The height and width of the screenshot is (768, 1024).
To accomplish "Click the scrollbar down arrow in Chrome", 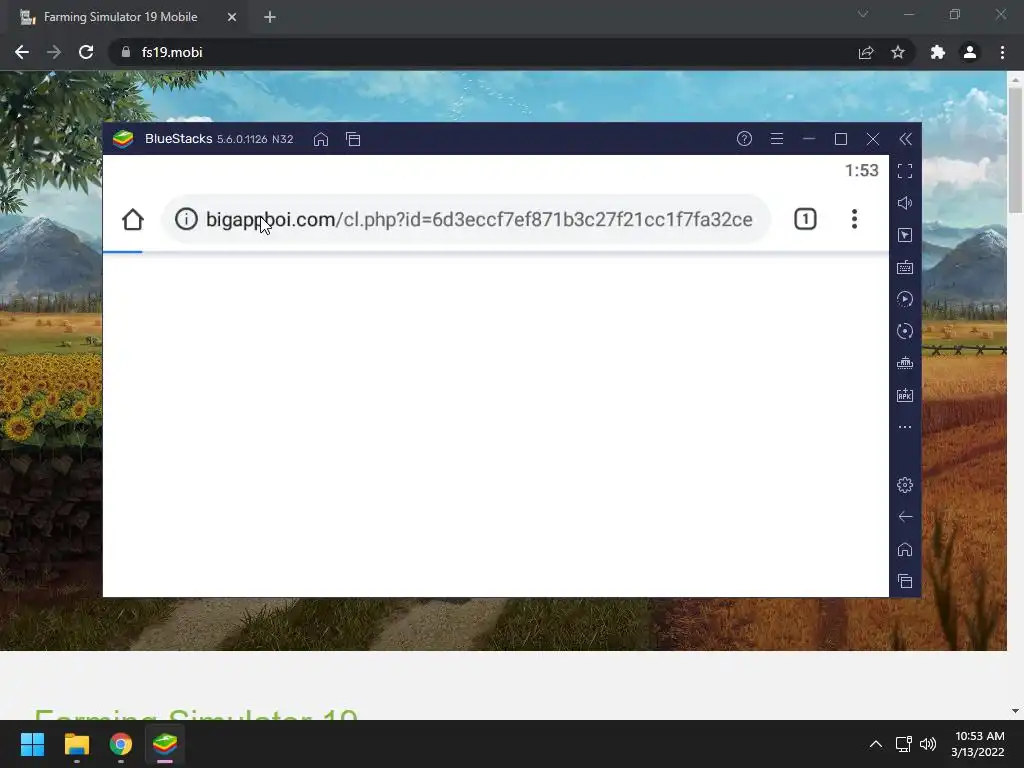I will tap(1015, 711).
